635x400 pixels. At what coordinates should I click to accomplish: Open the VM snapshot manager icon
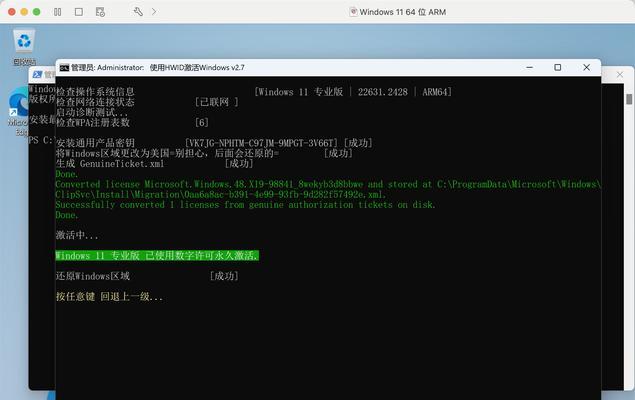pyautogui.click(x=100, y=12)
